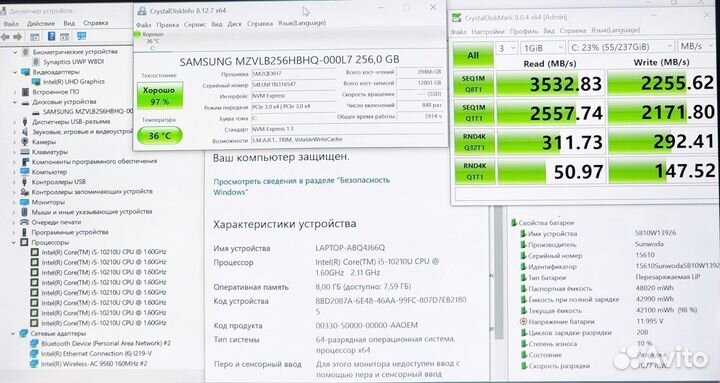Click the Клавиатуры keyboard category icon
720x383 pixels.
tap(25, 152)
